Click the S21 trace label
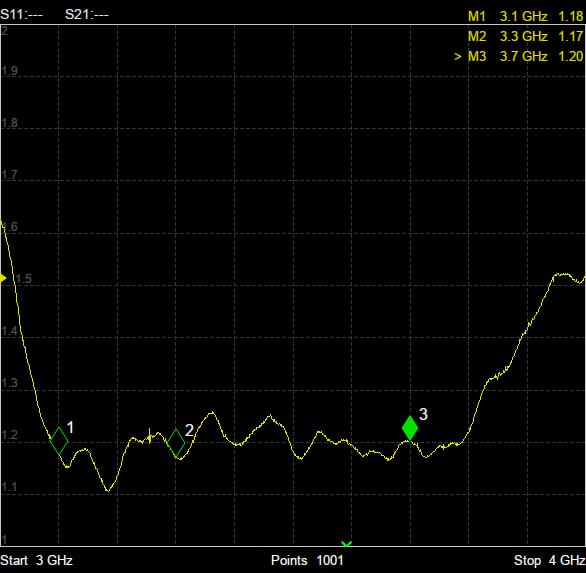The width and height of the screenshot is (586, 573). point(87,15)
